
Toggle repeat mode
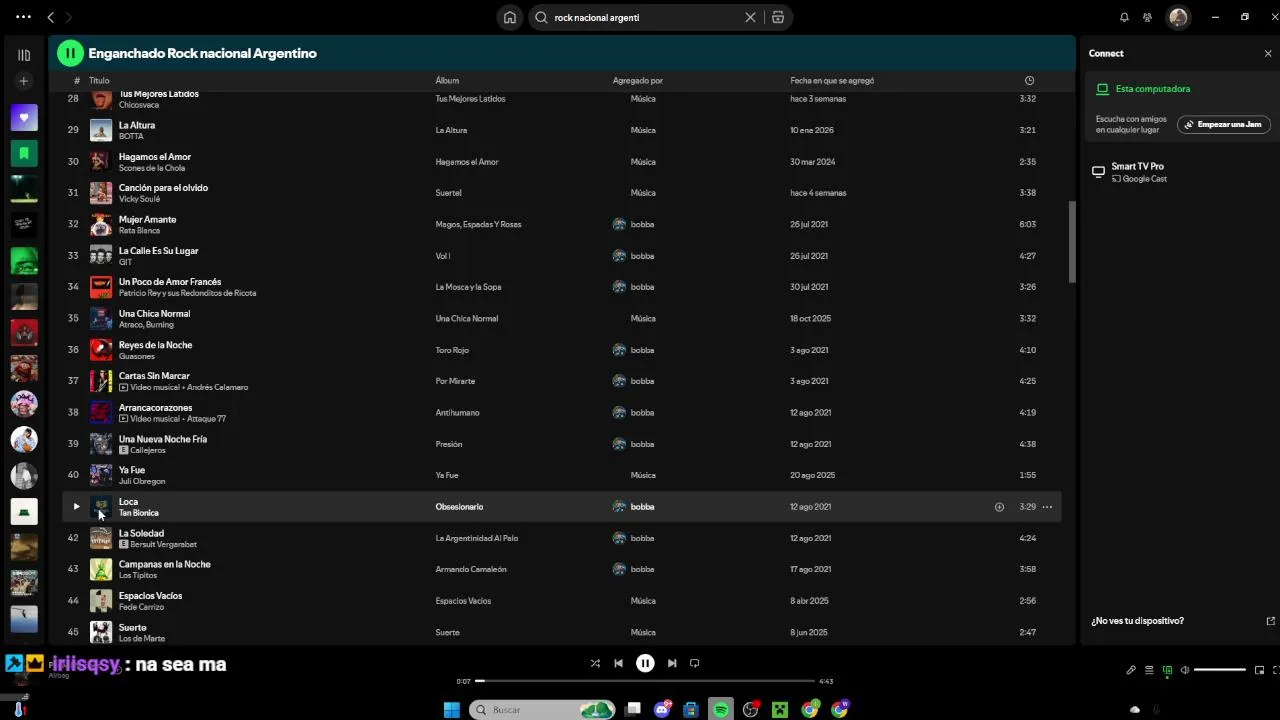[694, 663]
